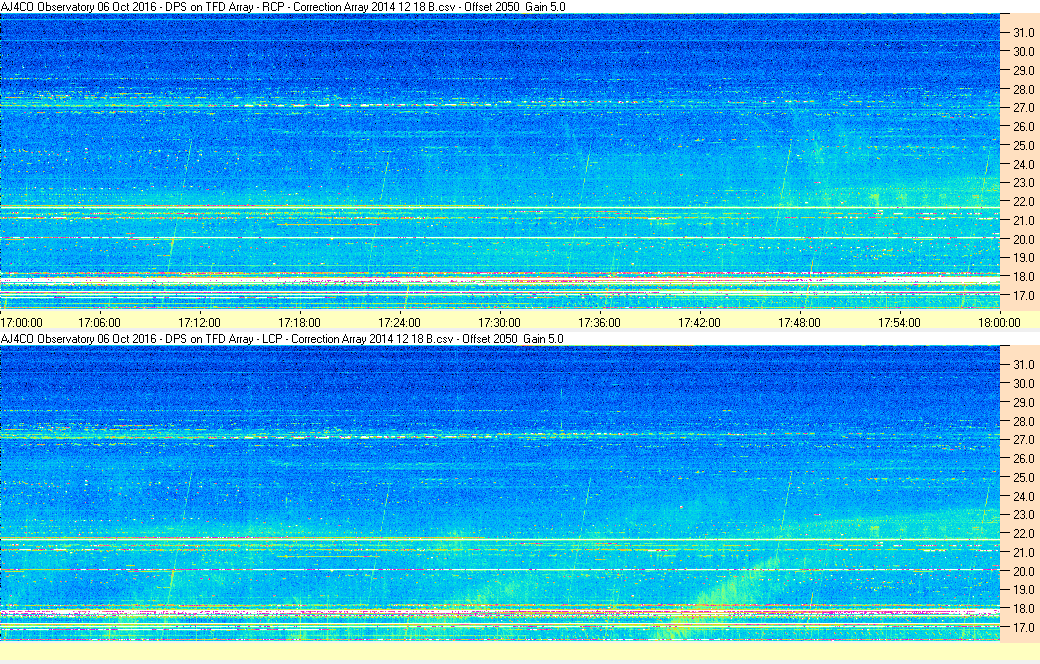Pick the 26.0 frequency label on LCP plot

[x=1023, y=458]
